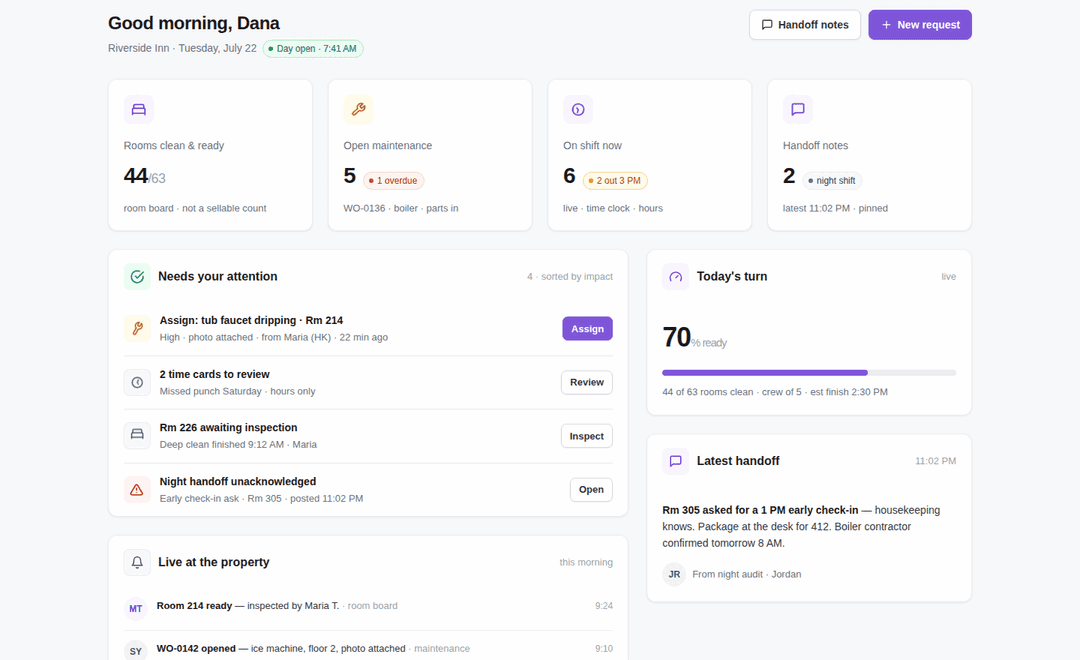Click 'From night audit · Jordan' text
This screenshot has width=1080, height=660.
[747, 574]
